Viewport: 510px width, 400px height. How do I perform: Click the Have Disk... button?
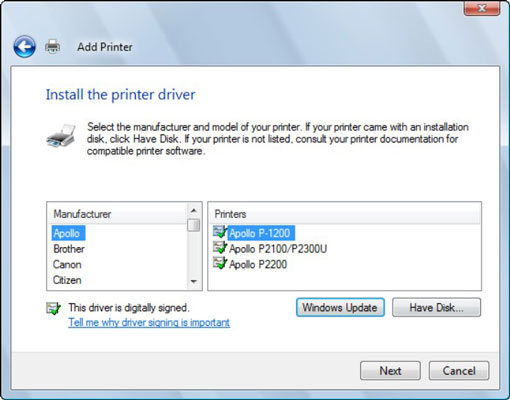click(x=436, y=307)
